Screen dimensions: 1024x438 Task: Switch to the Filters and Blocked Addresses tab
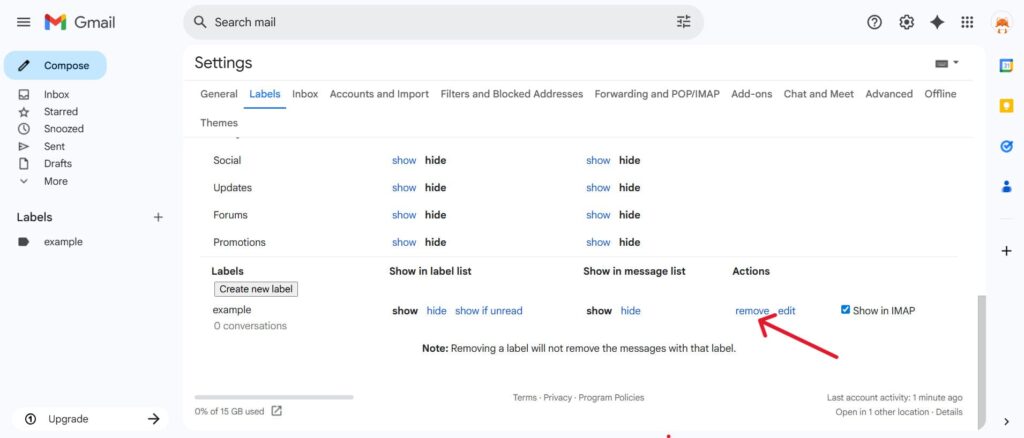point(511,94)
